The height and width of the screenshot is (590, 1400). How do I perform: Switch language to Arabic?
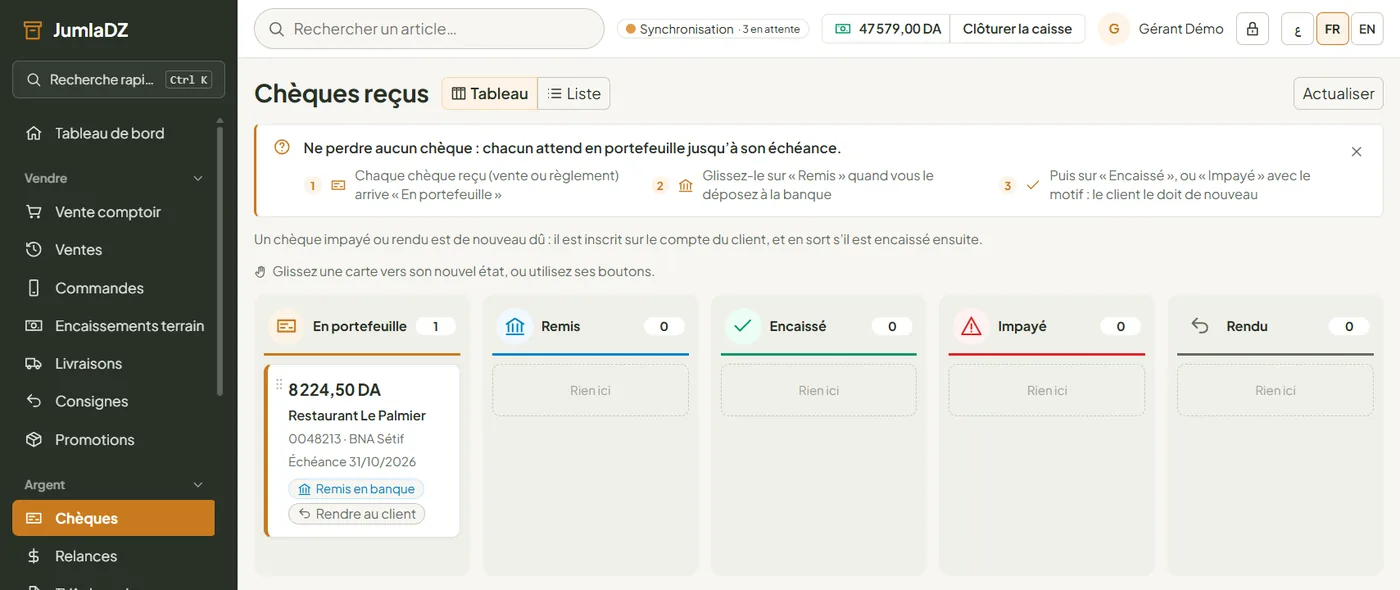click(x=1297, y=29)
